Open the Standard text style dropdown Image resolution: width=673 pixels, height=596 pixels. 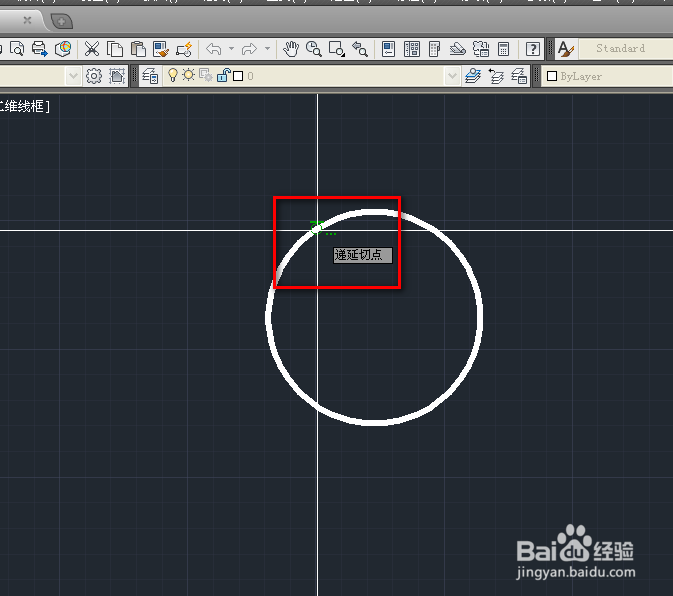point(626,48)
